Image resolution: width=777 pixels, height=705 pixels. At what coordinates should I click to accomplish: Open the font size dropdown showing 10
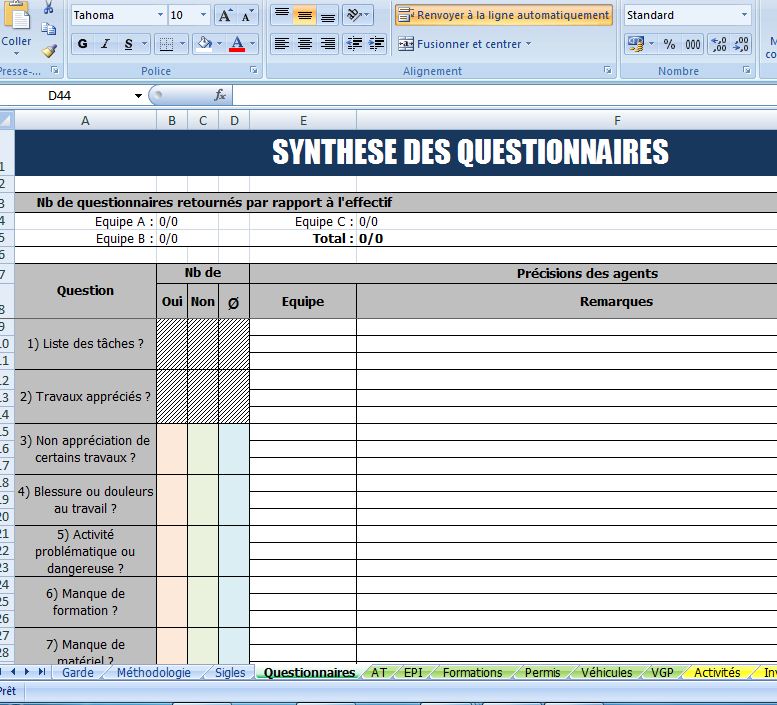203,15
